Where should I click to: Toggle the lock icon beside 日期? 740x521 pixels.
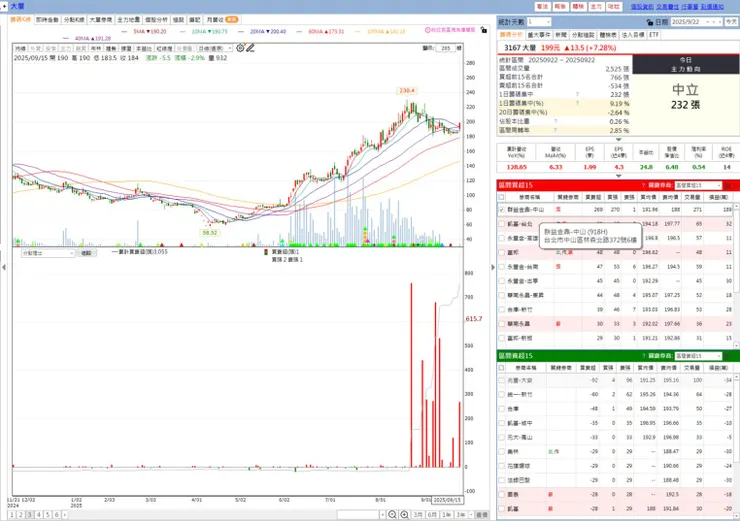pos(650,22)
